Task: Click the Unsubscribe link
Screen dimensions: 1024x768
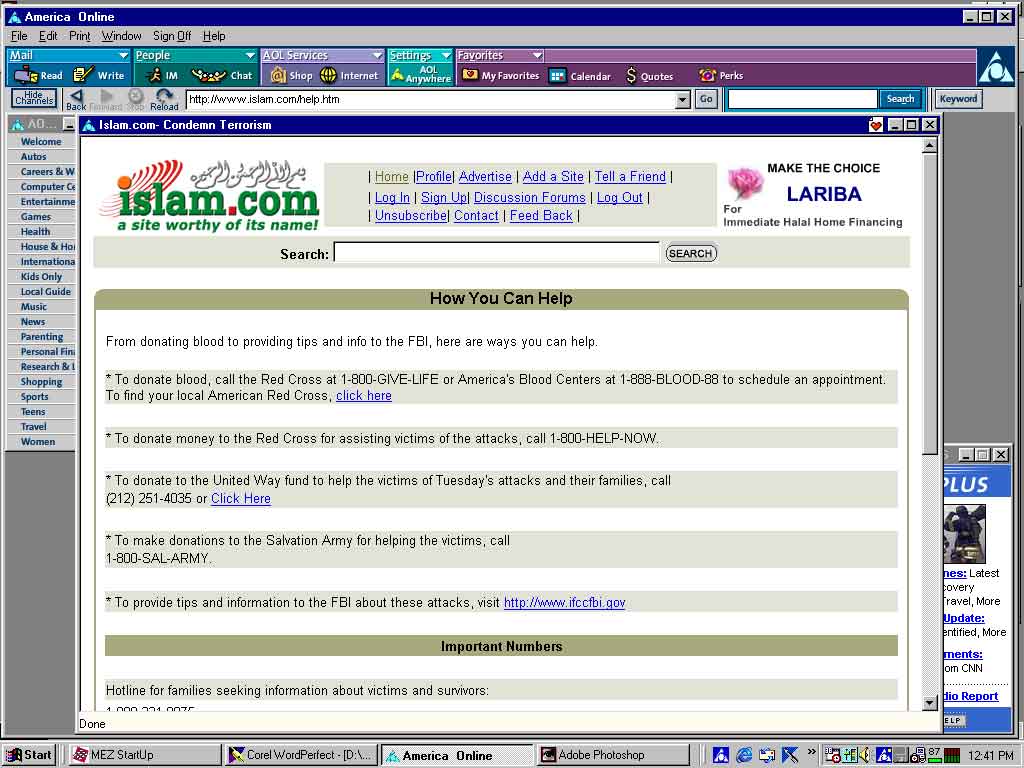Action: tap(411, 216)
